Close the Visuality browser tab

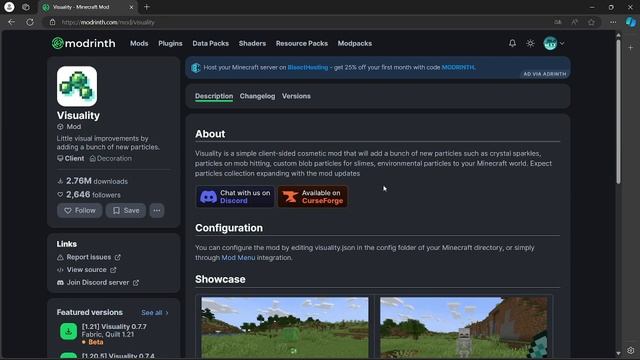(131, 7)
